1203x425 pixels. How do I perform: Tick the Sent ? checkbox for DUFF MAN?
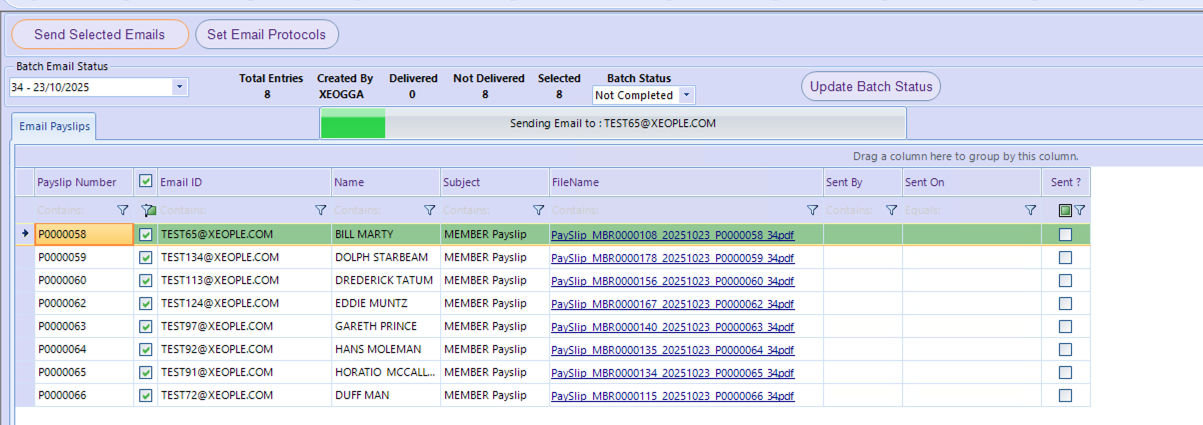click(x=1065, y=396)
